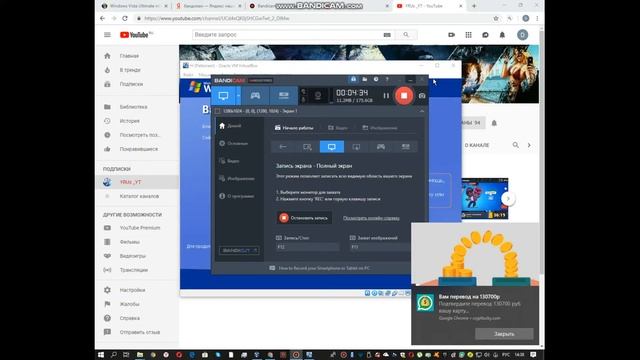640x360 pixels.
Task: Open the BANDICUT button in Bandicam sidebar
Action: click(x=239, y=250)
